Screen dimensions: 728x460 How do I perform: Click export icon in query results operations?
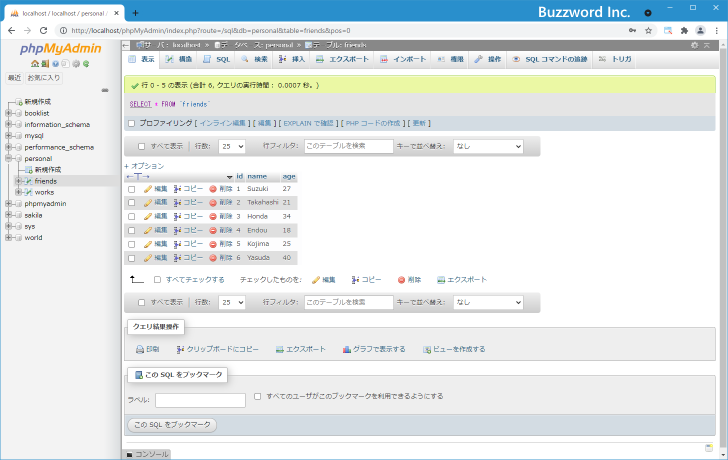click(280, 350)
